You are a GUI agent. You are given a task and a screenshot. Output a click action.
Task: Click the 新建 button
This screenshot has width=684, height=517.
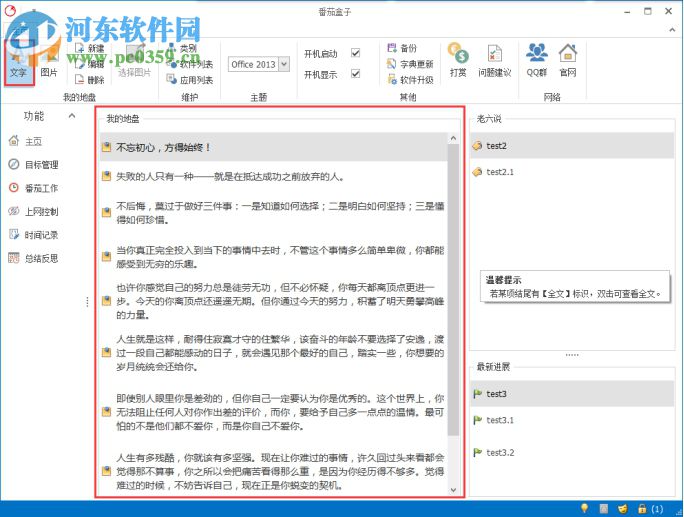click(90, 48)
